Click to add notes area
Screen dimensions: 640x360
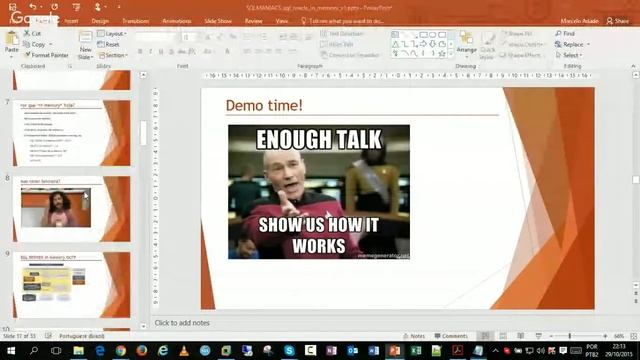[182, 323]
